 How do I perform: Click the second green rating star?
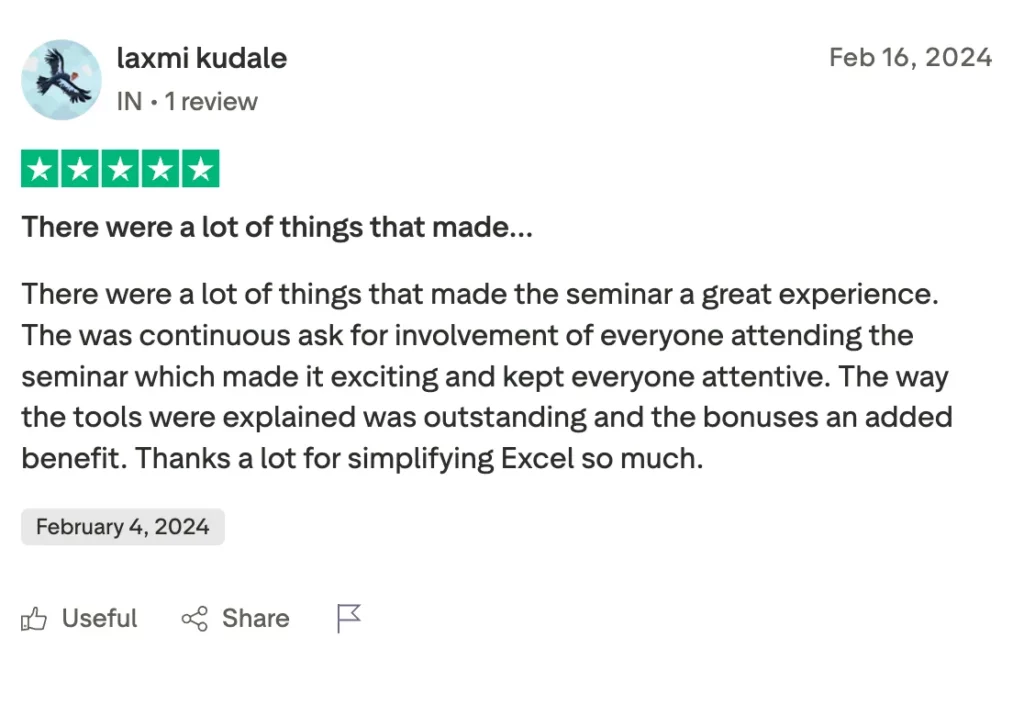click(x=80, y=170)
